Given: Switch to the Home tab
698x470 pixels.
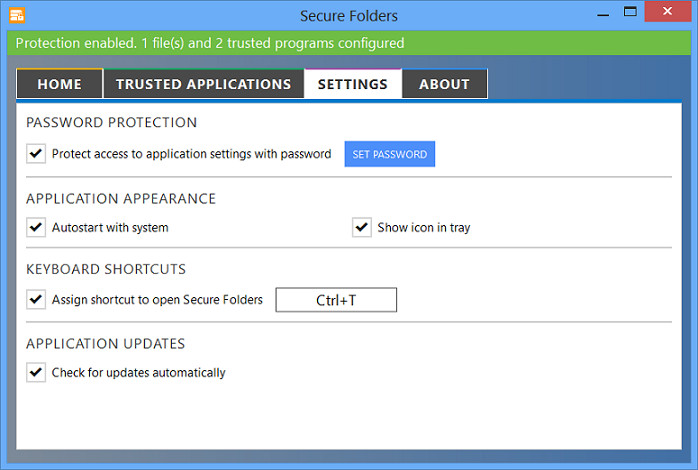Looking at the screenshot, I should pos(60,84).
